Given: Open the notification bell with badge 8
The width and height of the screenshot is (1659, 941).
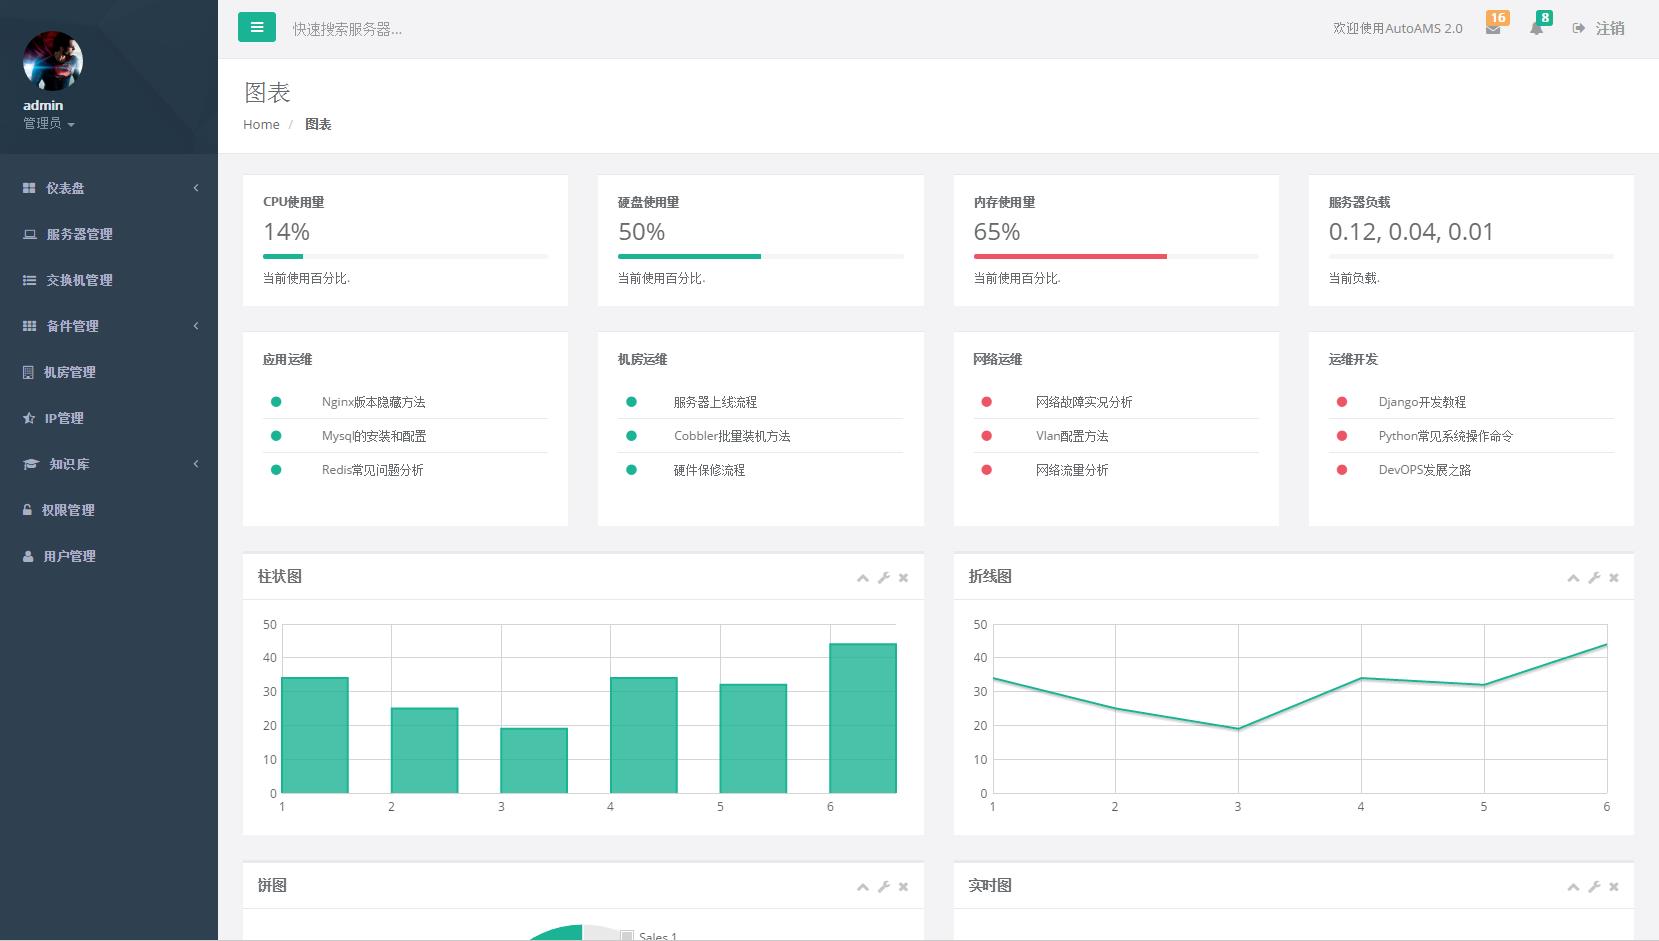Looking at the screenshot, I should [x=1536, y=29].
